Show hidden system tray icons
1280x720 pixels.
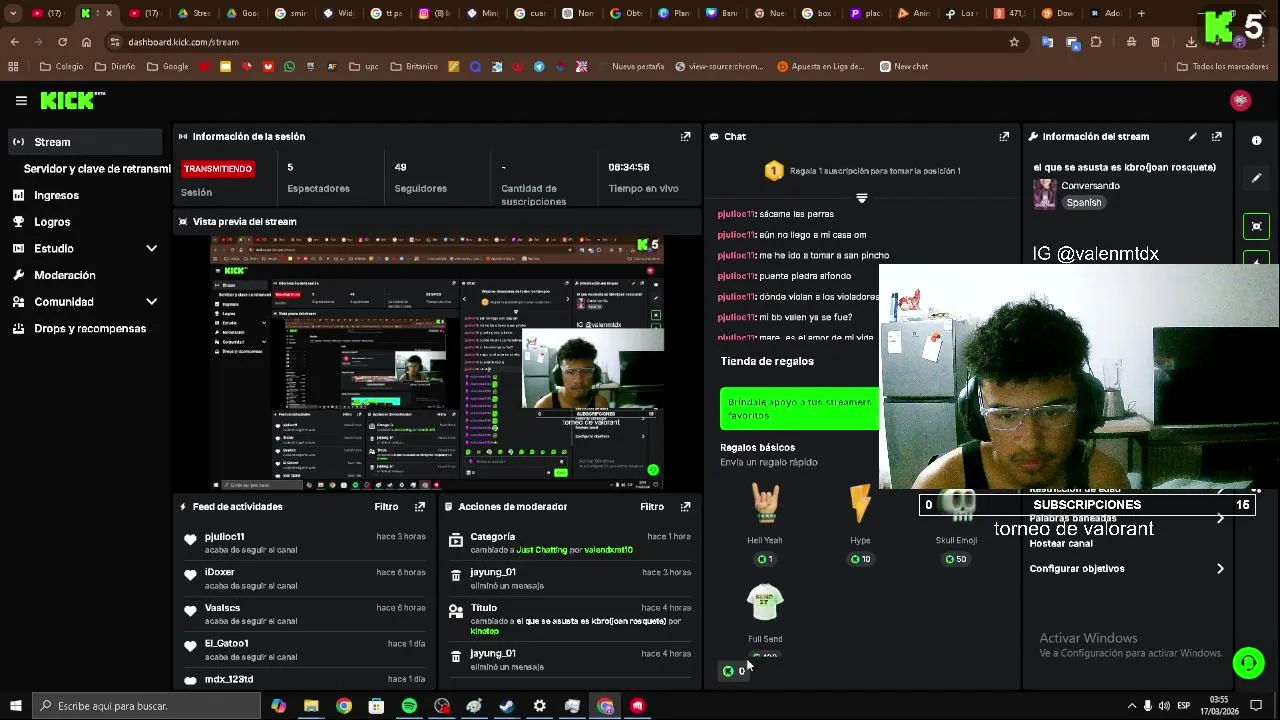coord(1132,706)
